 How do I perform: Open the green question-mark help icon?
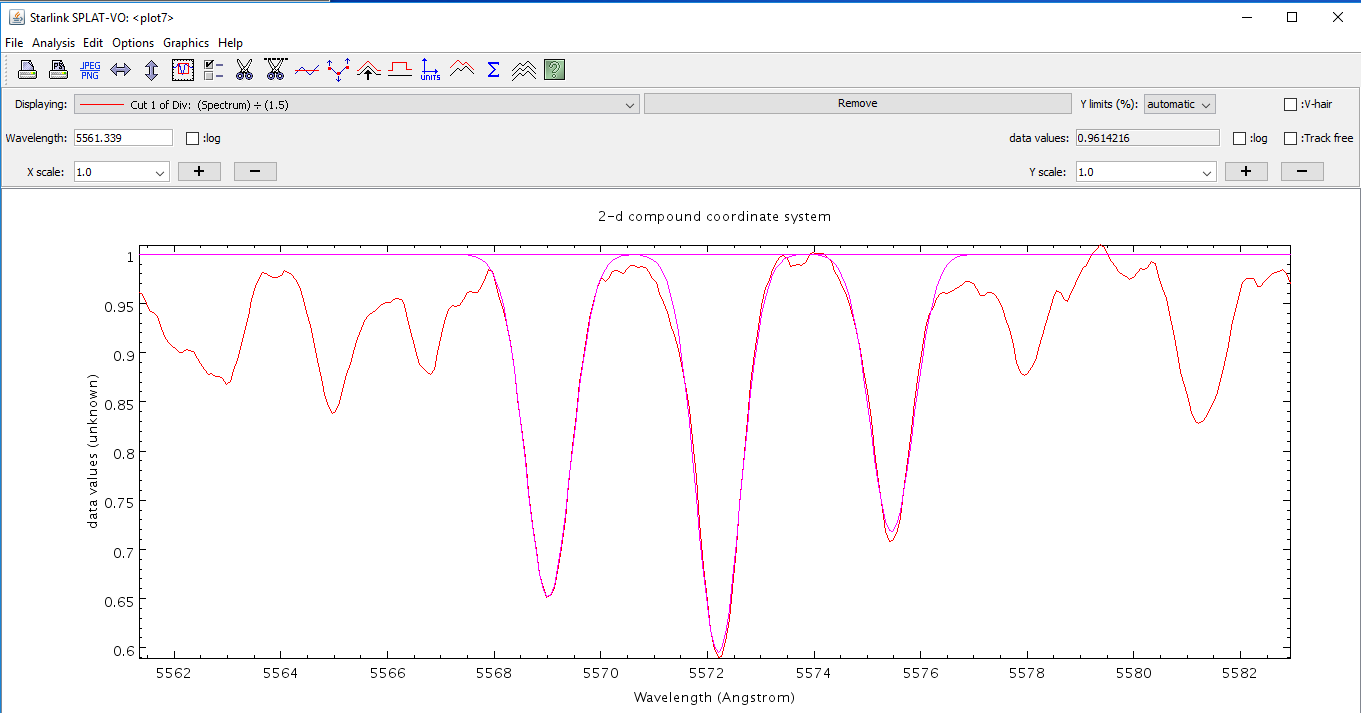(x=555, y=70)
